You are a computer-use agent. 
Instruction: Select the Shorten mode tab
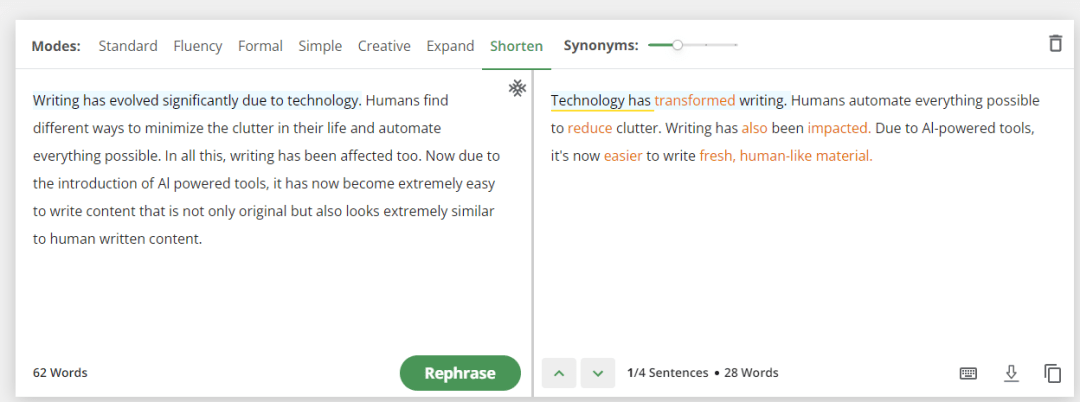coord(517,46)
